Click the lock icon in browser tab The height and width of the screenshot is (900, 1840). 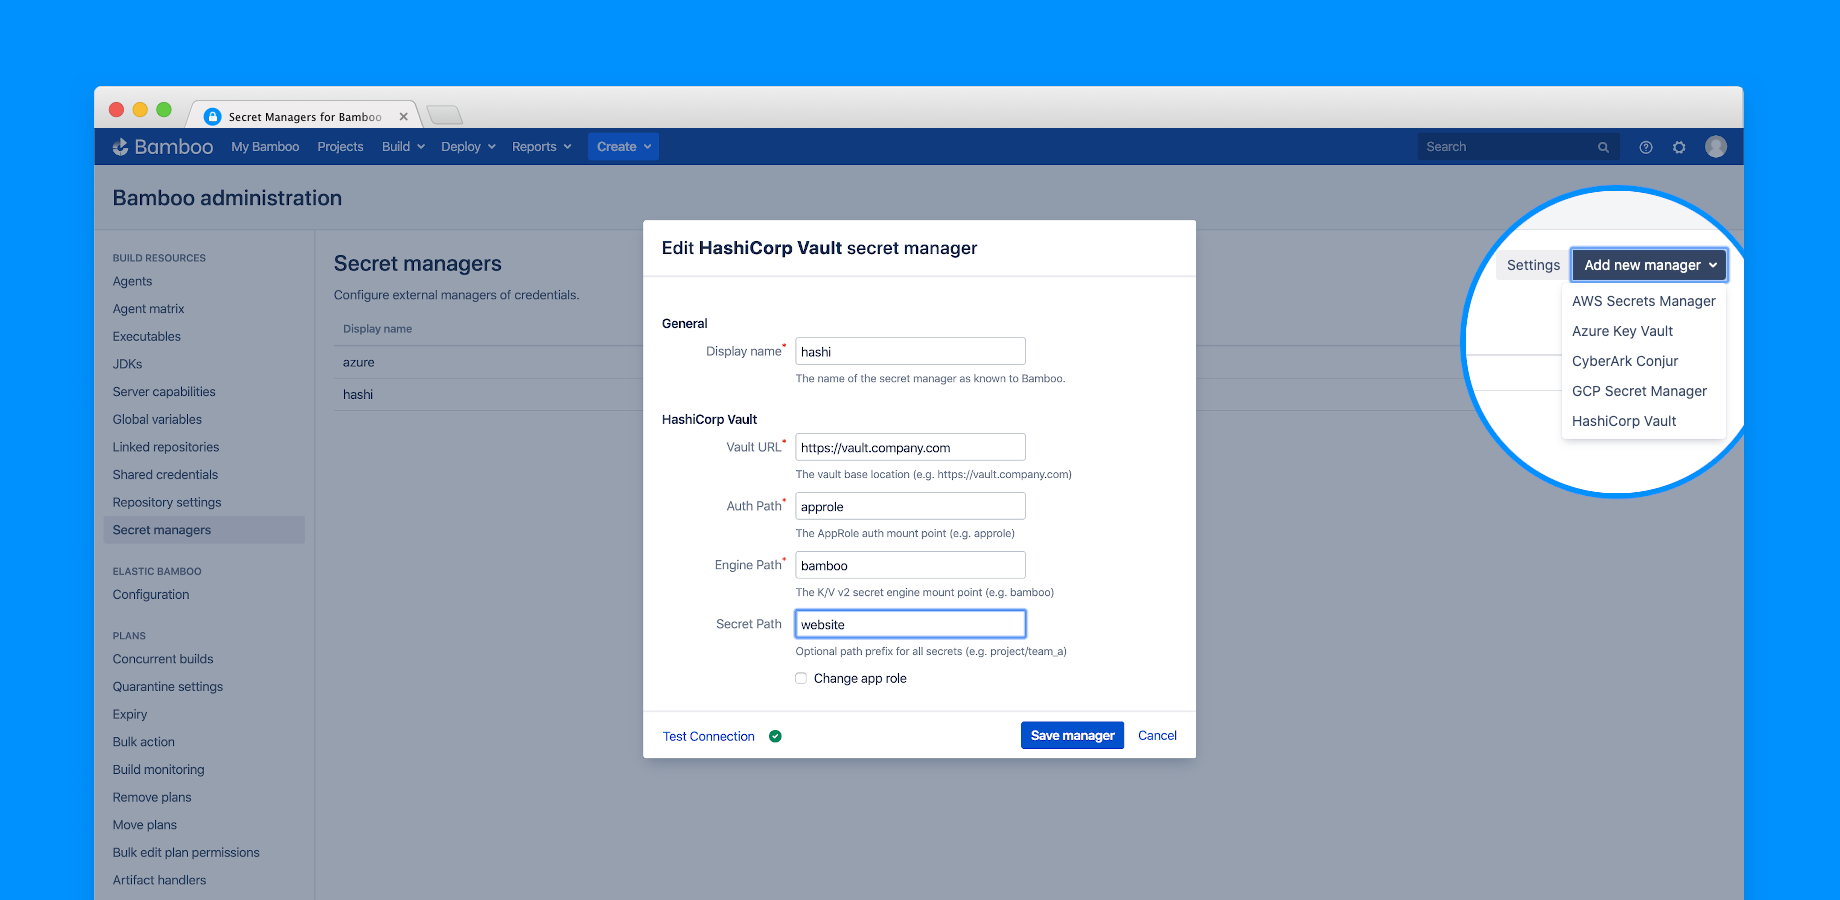coord(212,116)
